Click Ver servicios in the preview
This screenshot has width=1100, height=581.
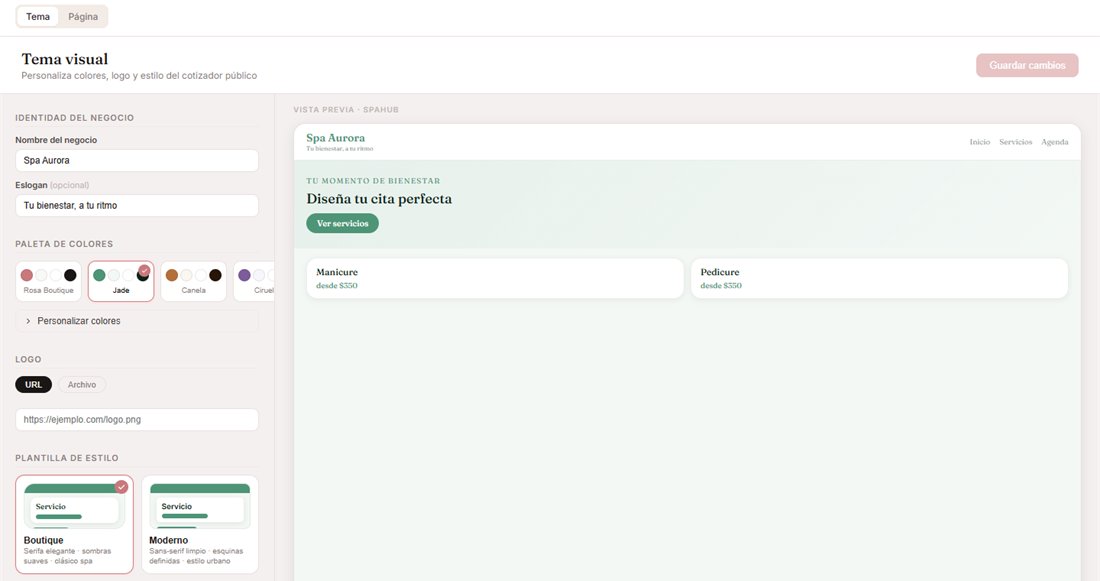342,223
